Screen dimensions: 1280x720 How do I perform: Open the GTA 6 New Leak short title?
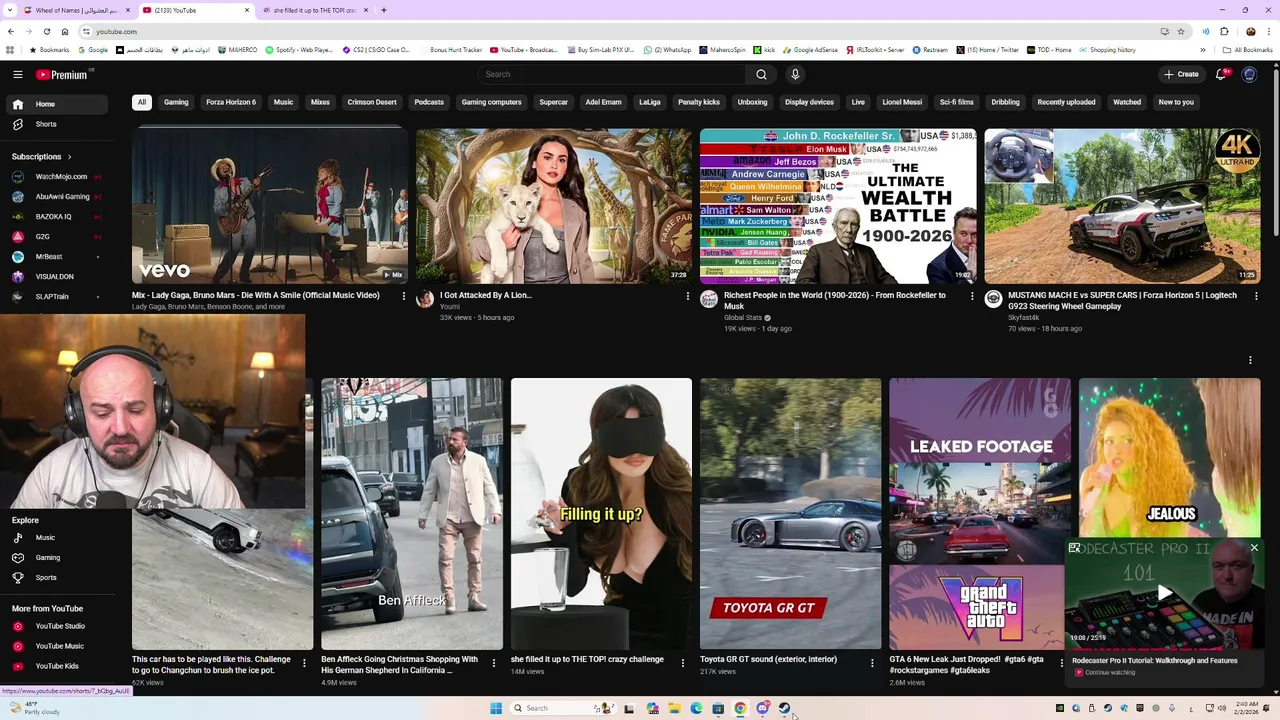[966, 665]
